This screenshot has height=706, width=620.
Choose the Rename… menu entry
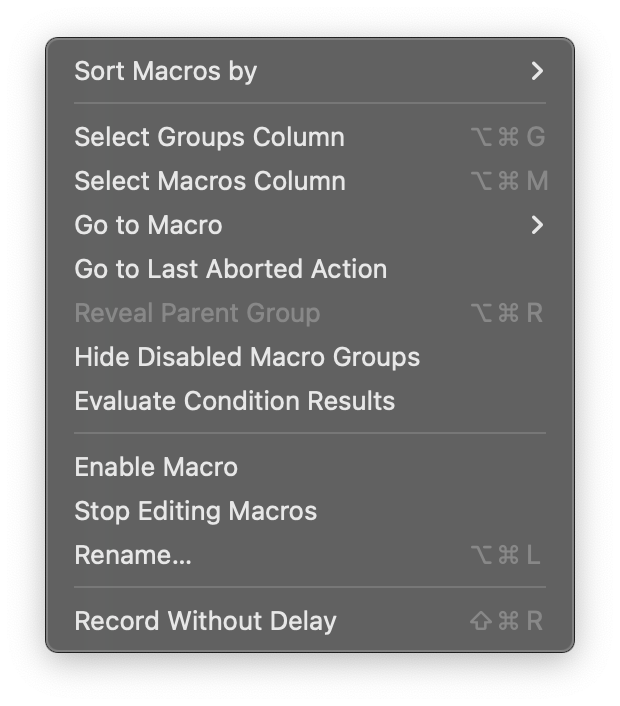[133, 555]
